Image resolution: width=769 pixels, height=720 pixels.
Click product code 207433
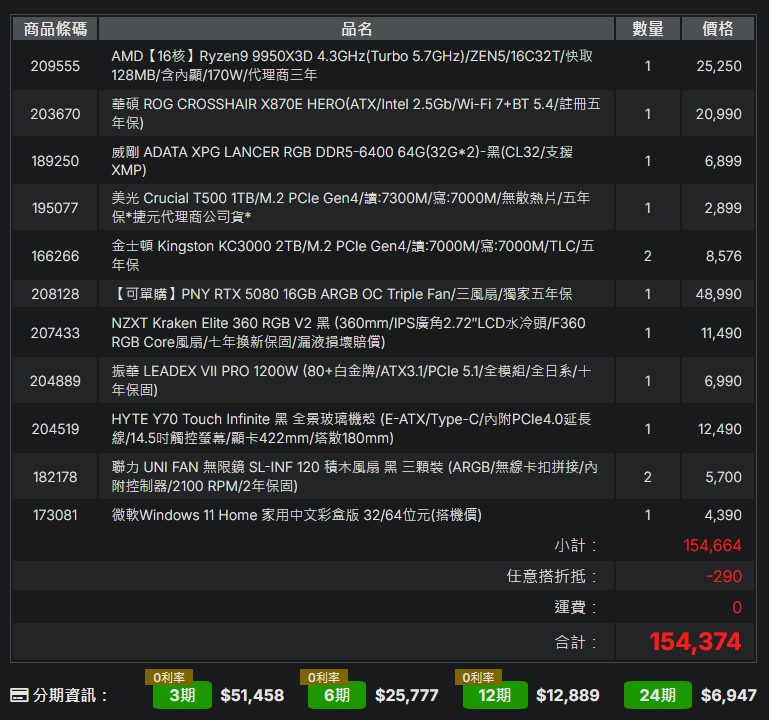pyautogui.click(x=55, y=333)
